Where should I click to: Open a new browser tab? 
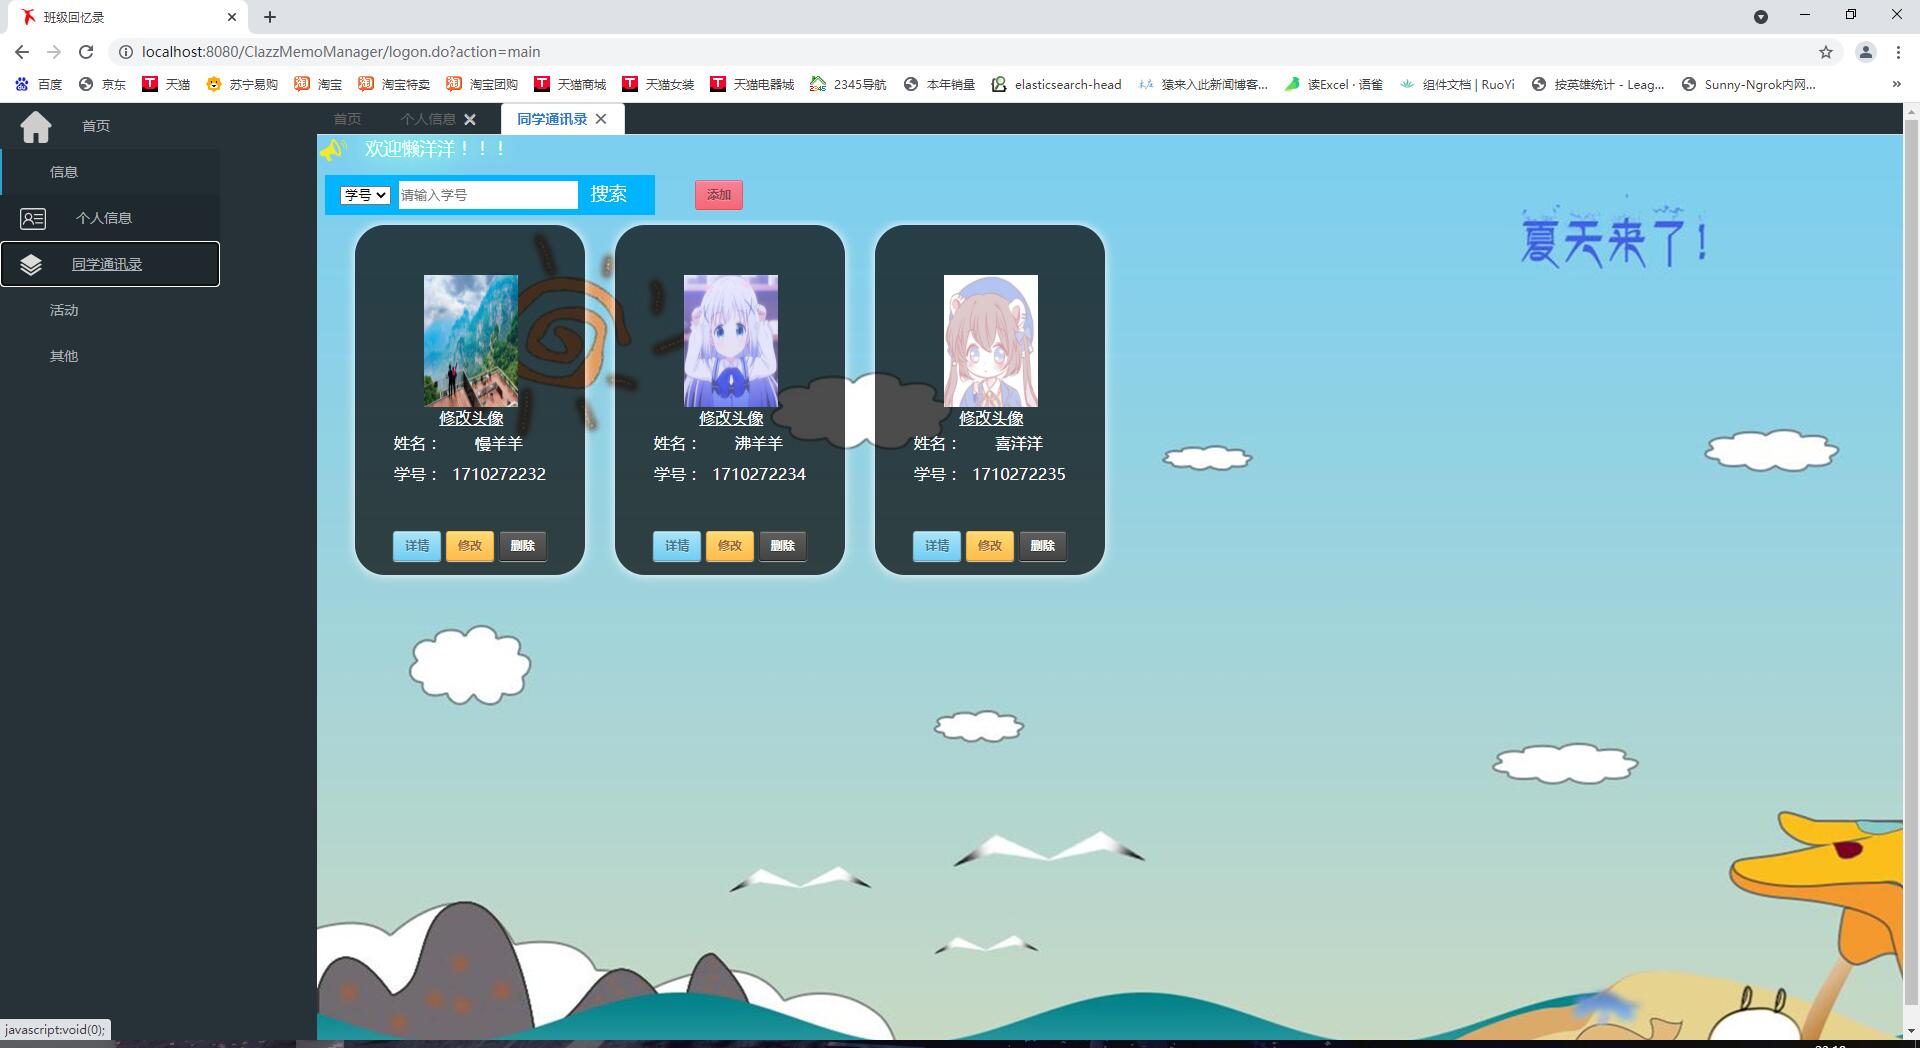(270, 17)
